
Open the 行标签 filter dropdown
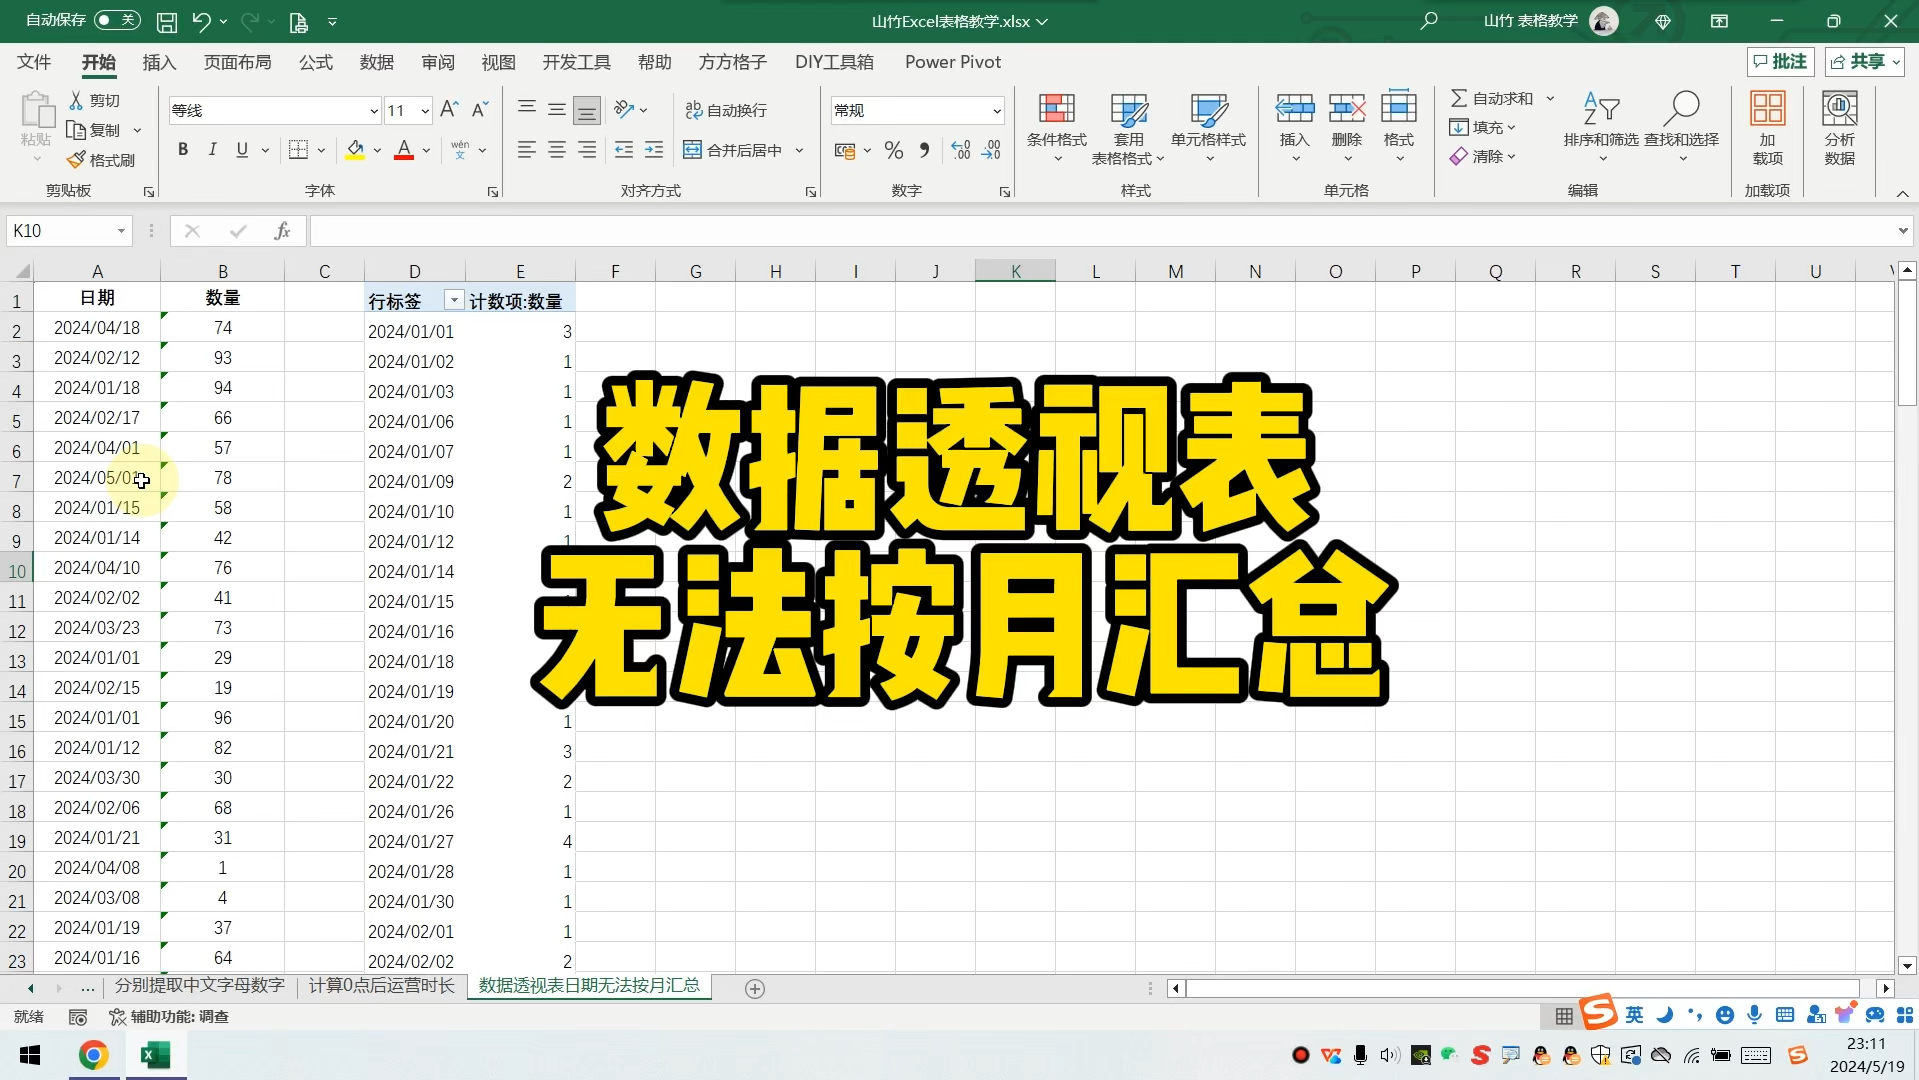(453, 299)
